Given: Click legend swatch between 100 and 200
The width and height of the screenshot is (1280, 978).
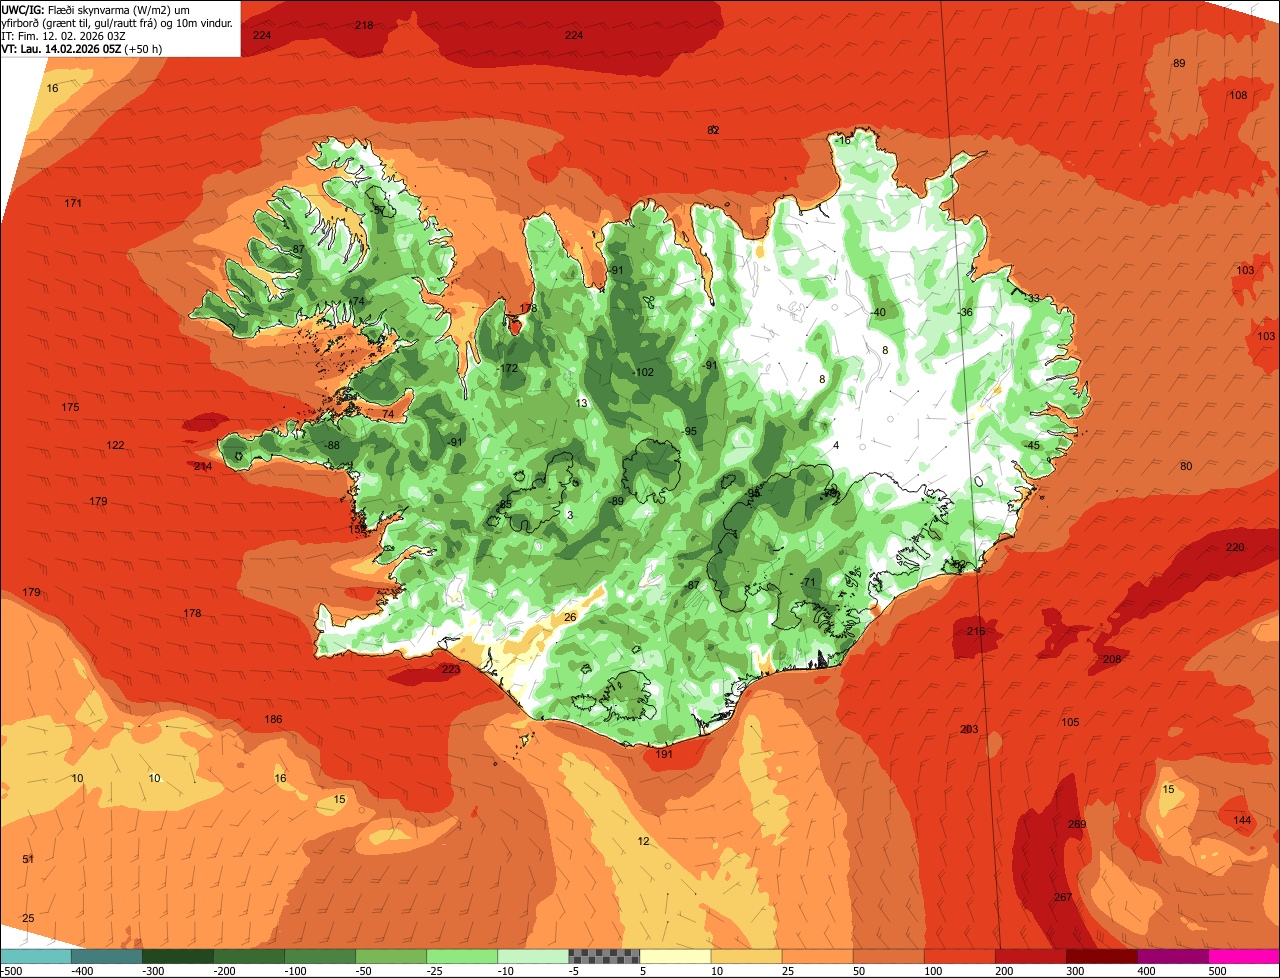Looking at the screenshot, I should click(959, 956).
